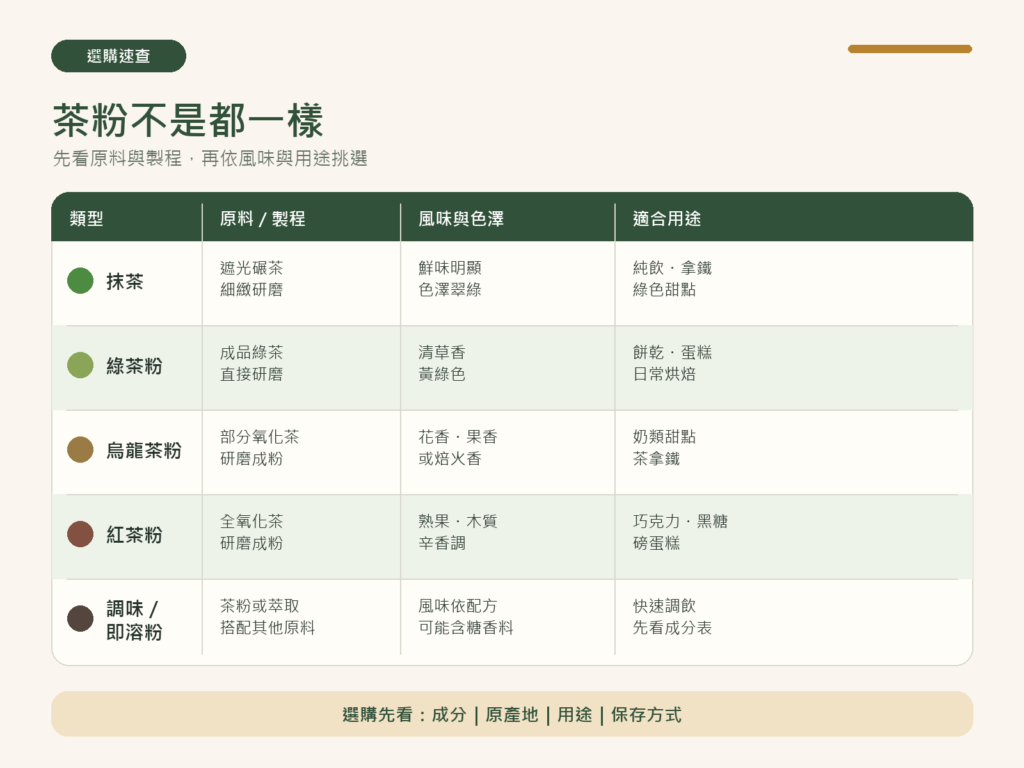
Task: Click 保存方式 in the bottom banner
Action: 646,714
